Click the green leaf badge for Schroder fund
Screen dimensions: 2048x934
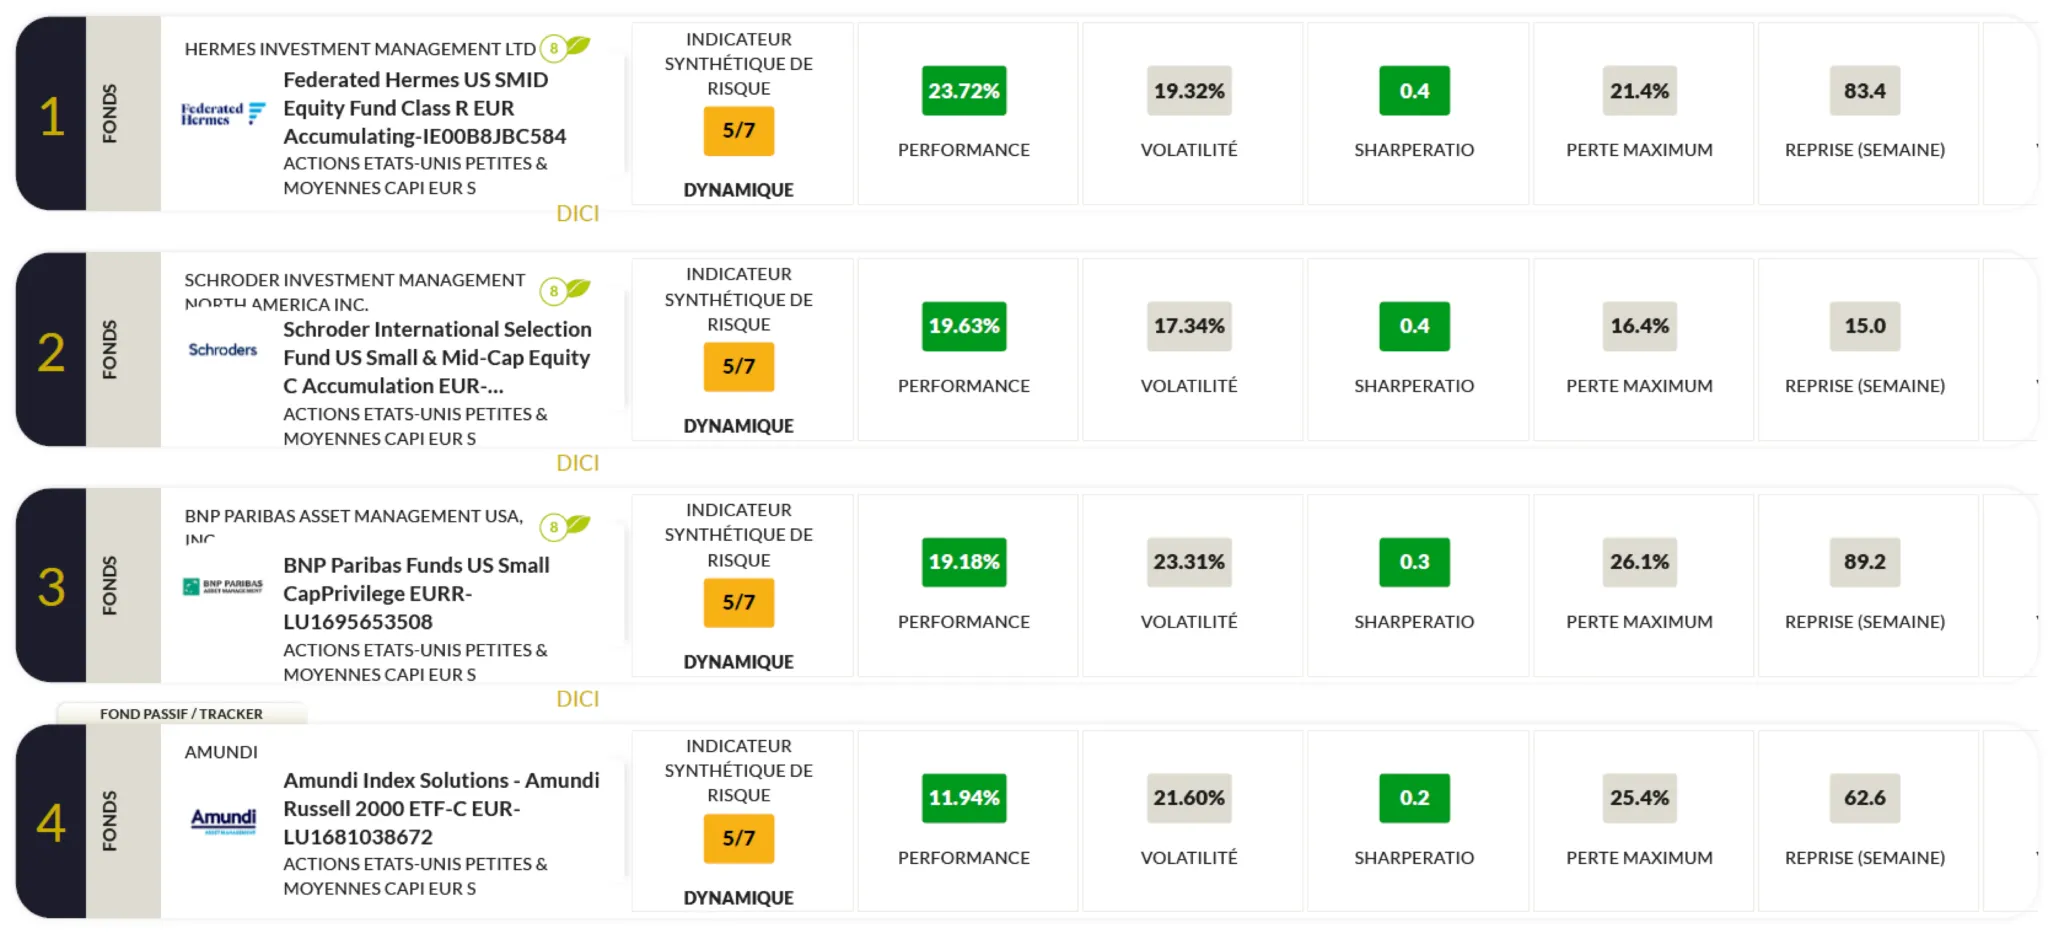pyautogui.click(x=566, y=290)
